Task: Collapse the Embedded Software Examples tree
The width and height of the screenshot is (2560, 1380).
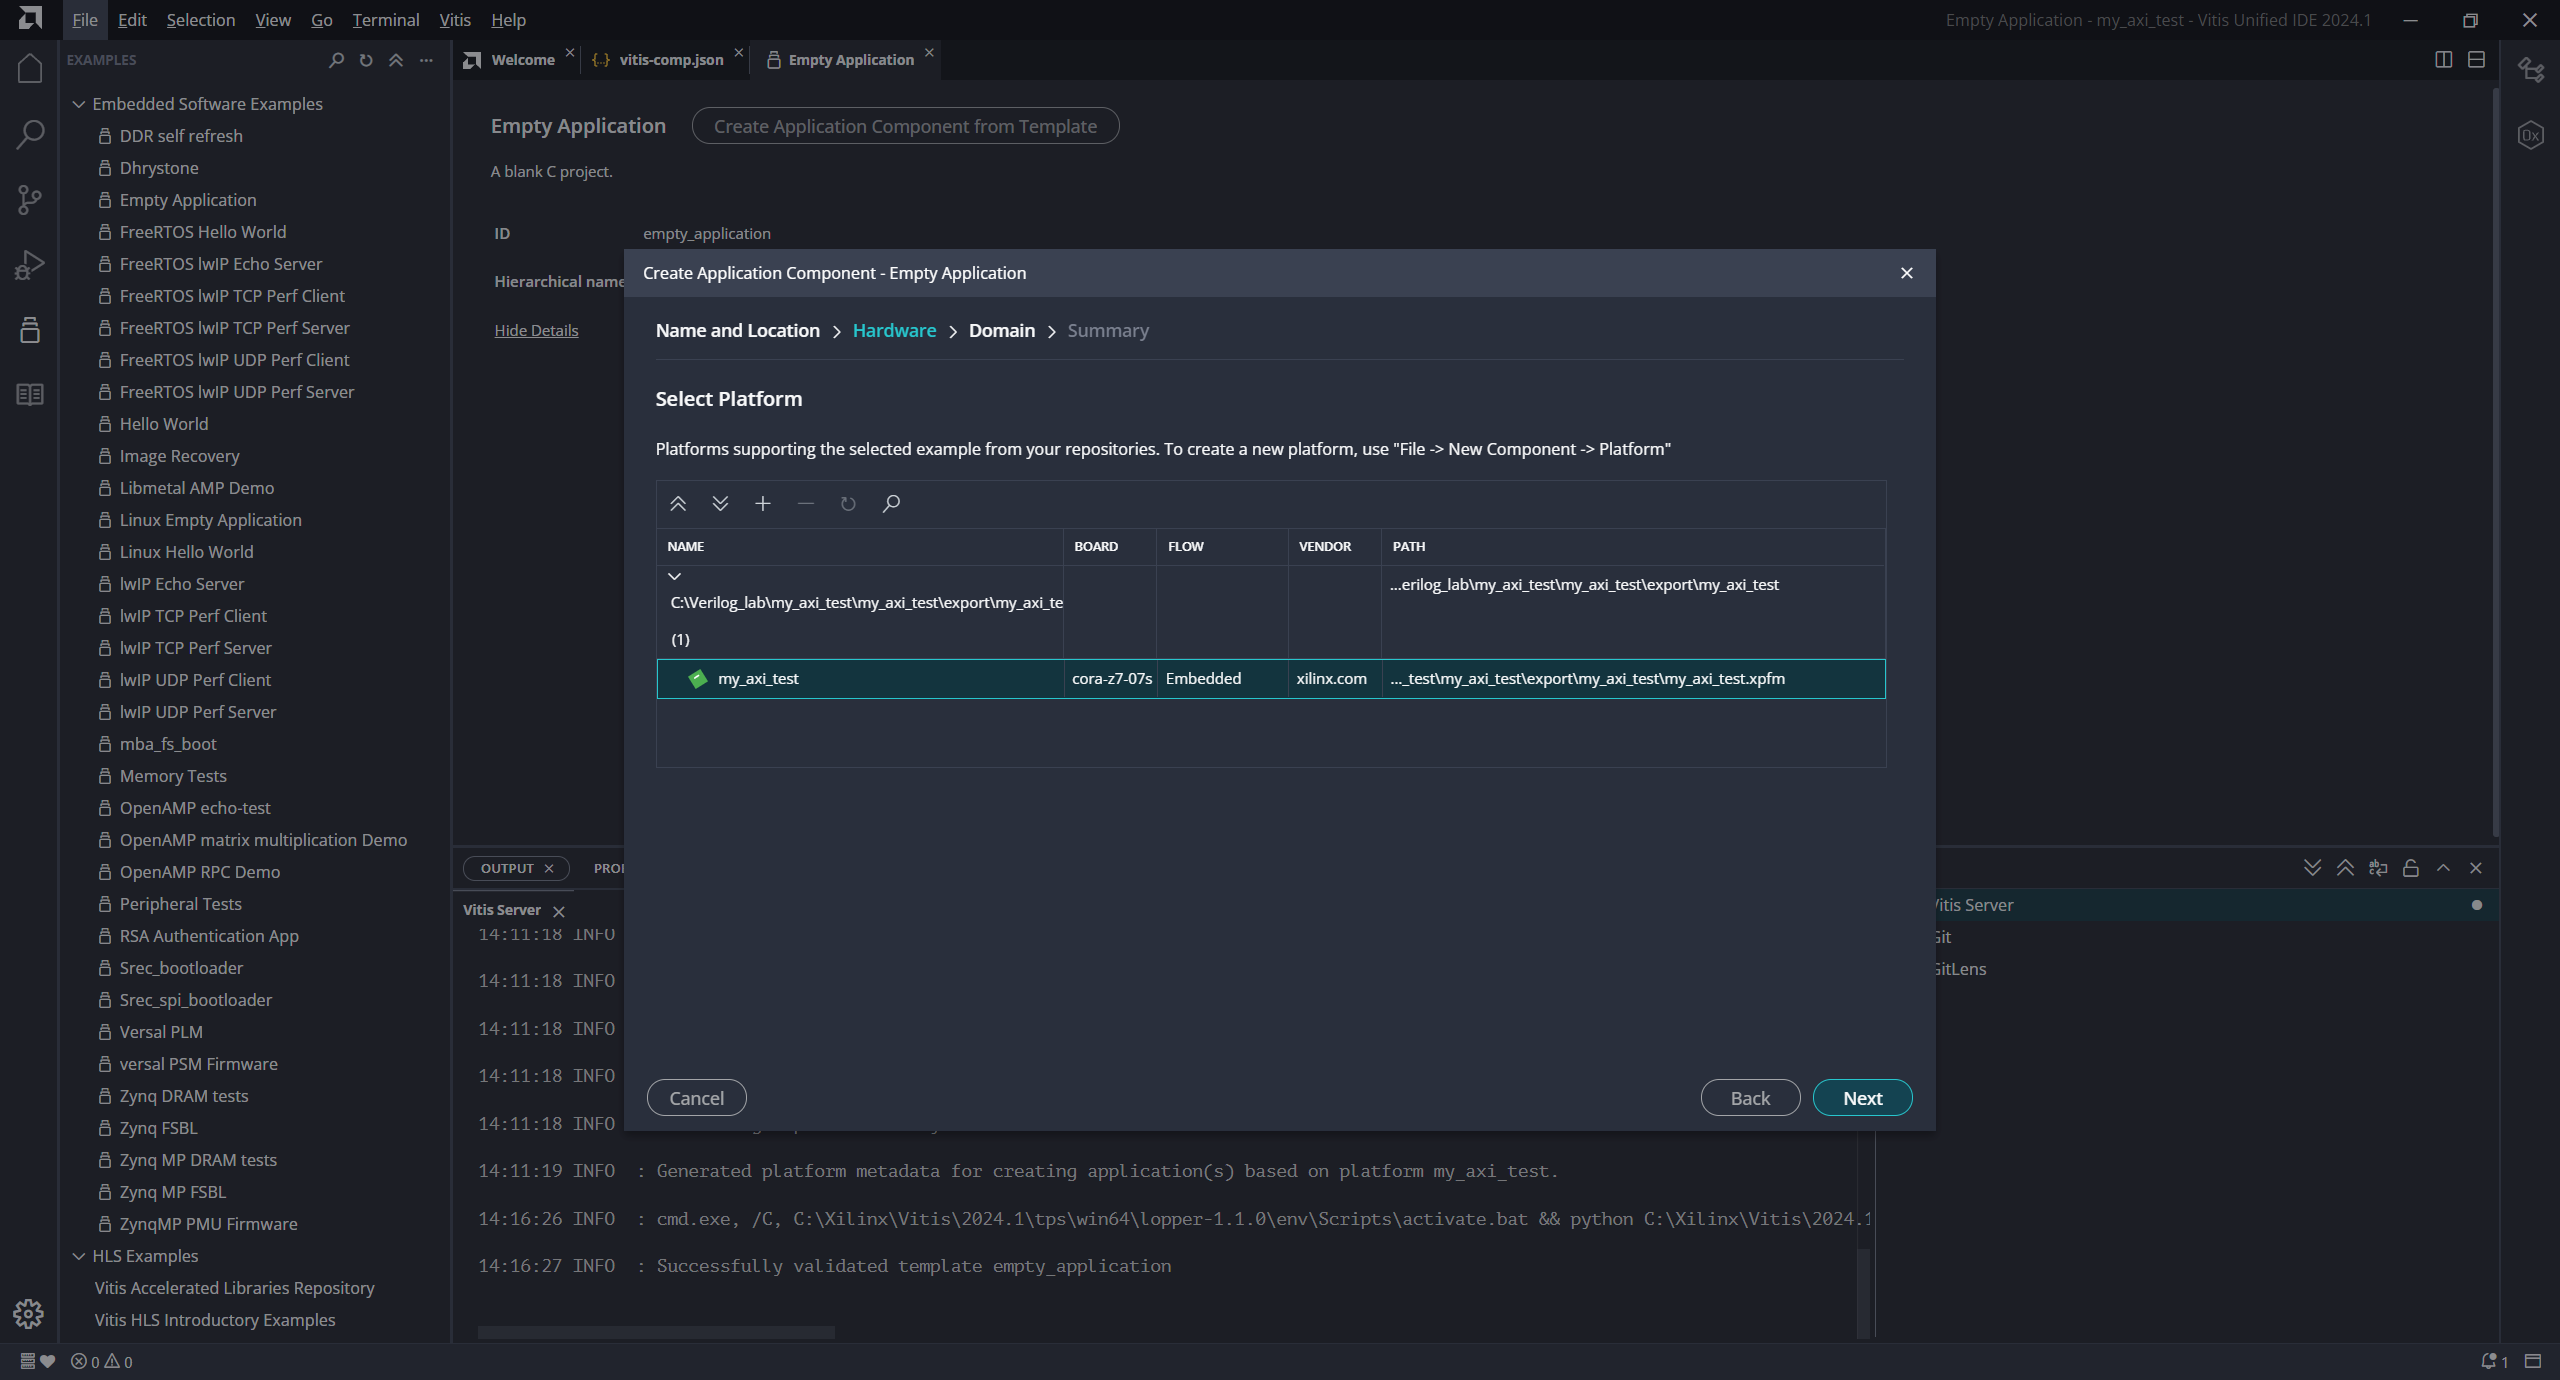Action: point(79,104)
